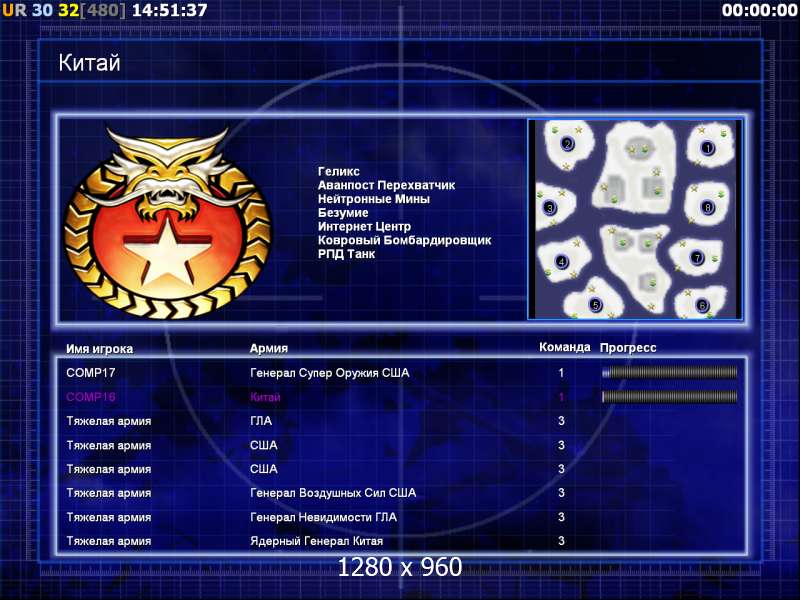Click team number 1 in COMP17 row
The width and height of the screenshot is (800, 600).
tap(561, 373)
